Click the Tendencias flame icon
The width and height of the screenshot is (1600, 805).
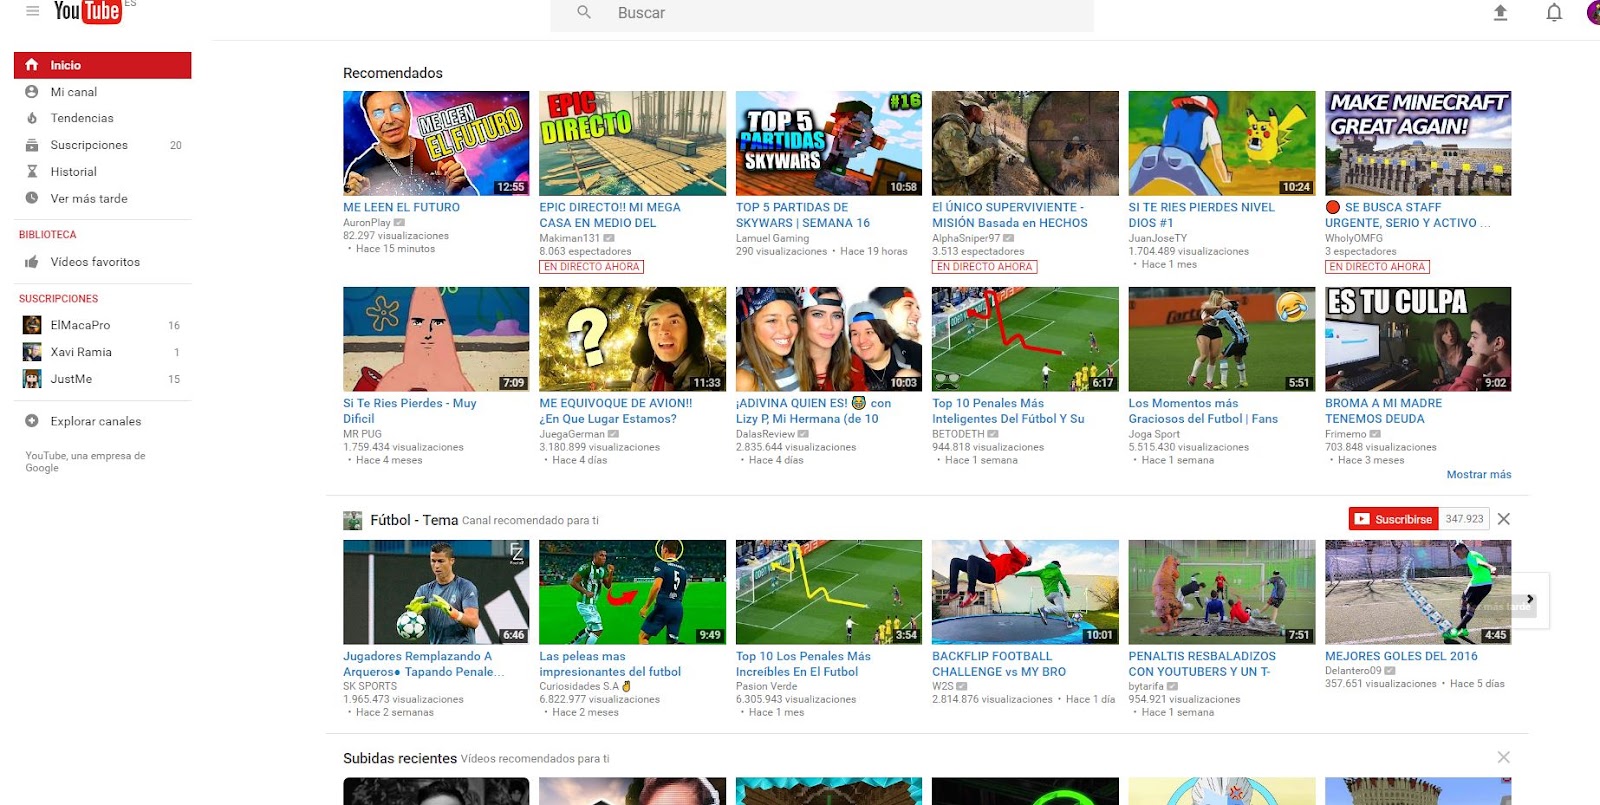(x=32, y=118)
